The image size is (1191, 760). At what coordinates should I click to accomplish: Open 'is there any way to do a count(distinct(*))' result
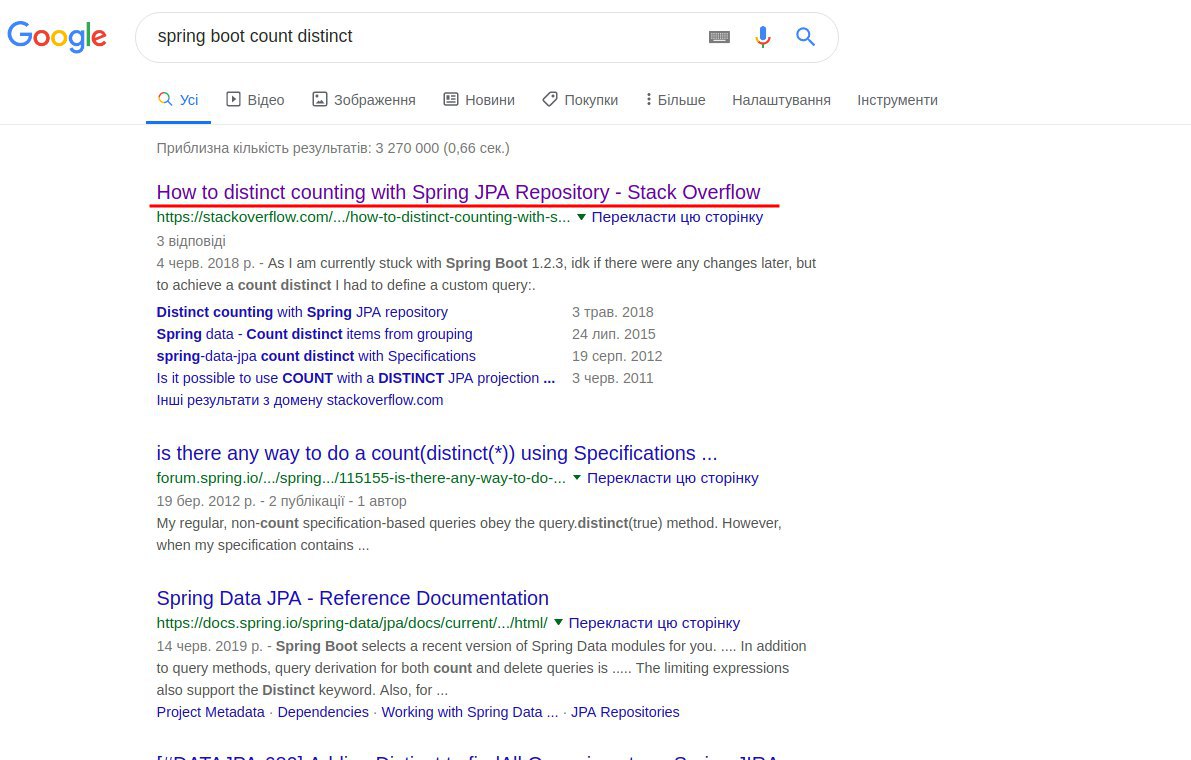tap(437, 453)
